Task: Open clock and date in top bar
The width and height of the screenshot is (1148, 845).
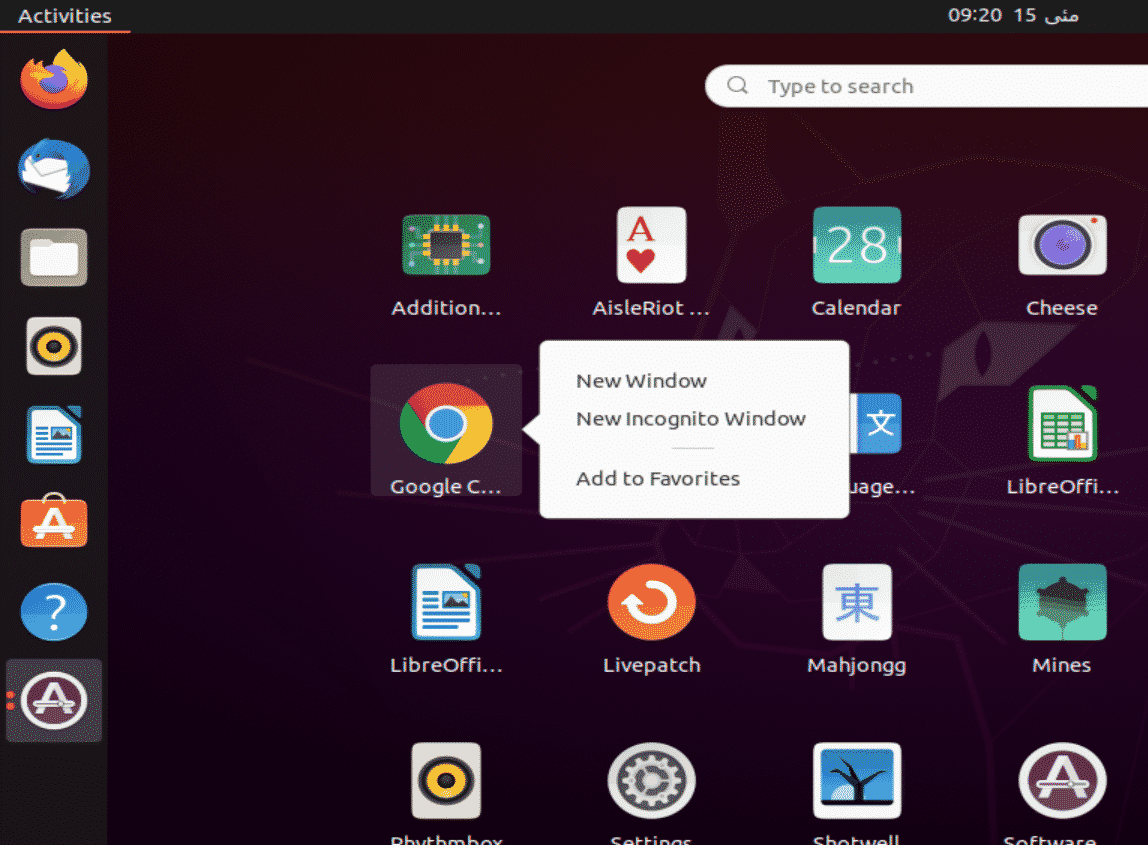Action: coord(1012,16)
